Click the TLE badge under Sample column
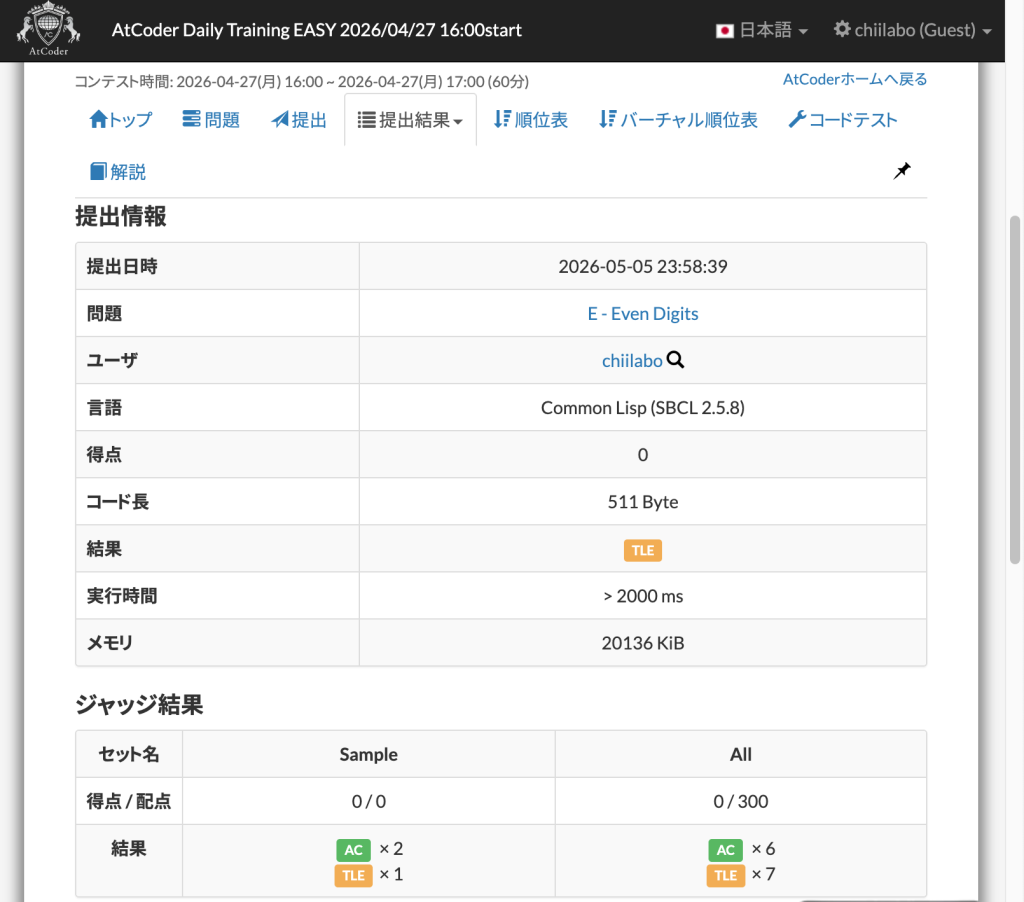Image resolution: width=1024 pixels, height=902 pixels. pyautogui.click(x=353, y=875)
